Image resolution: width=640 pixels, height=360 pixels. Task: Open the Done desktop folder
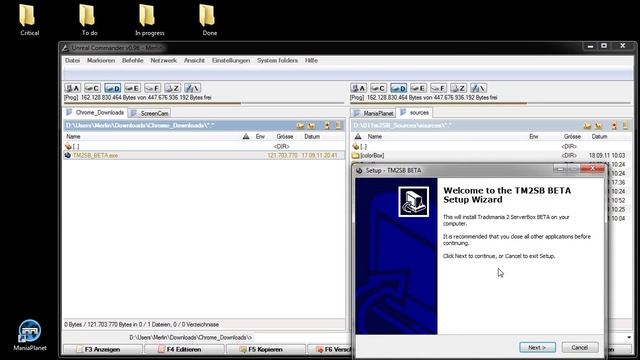tap(209, 20)
